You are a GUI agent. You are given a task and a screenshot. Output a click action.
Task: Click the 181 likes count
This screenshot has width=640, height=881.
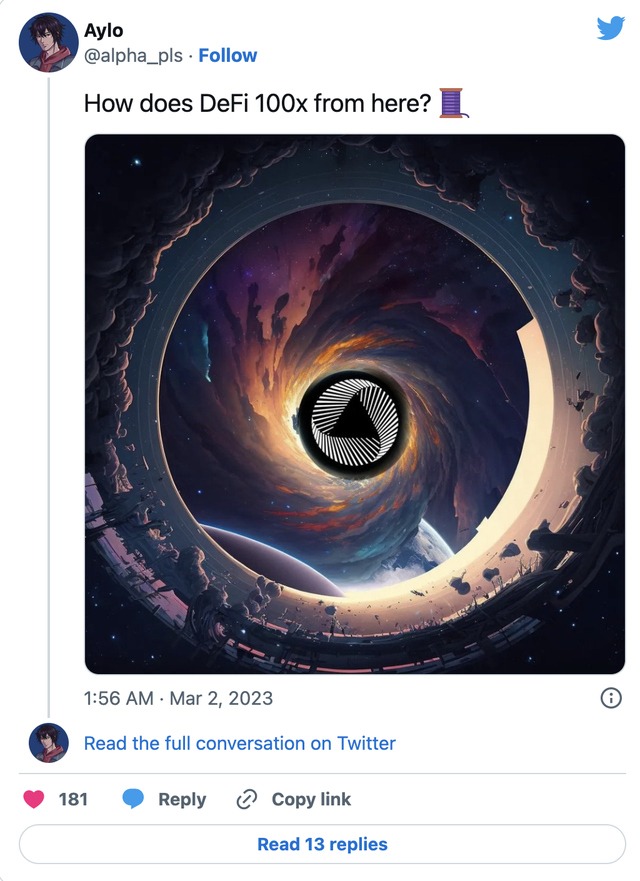tap(73, 799)
